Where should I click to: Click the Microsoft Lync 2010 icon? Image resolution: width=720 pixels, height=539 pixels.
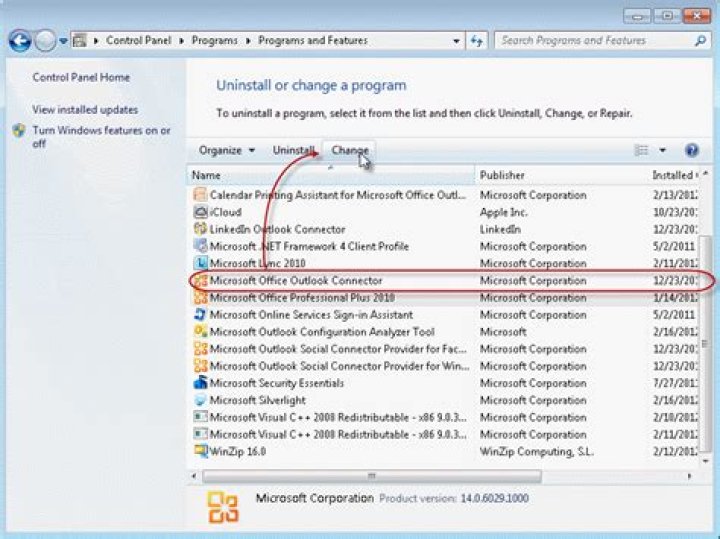200,263
